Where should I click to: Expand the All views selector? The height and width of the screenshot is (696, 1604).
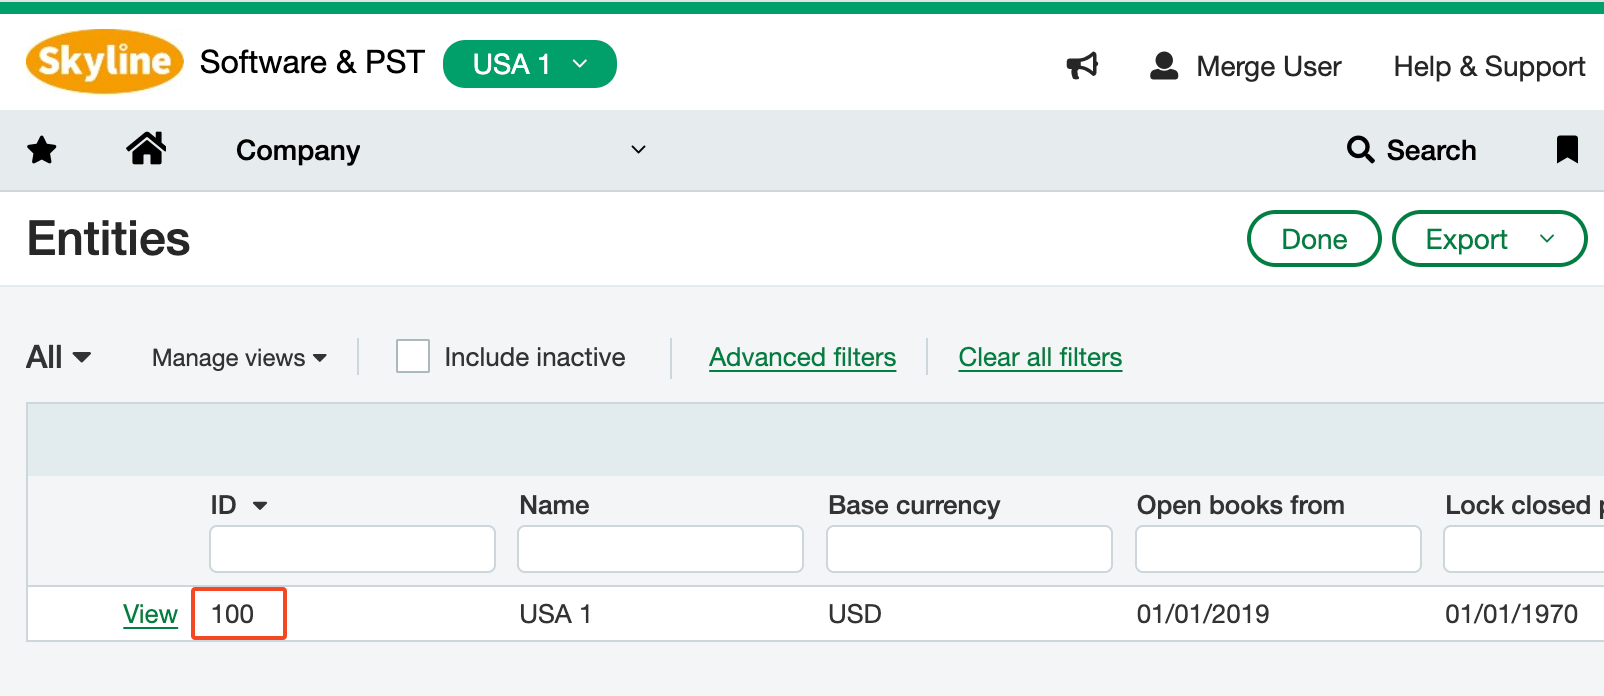pos(58,357)
